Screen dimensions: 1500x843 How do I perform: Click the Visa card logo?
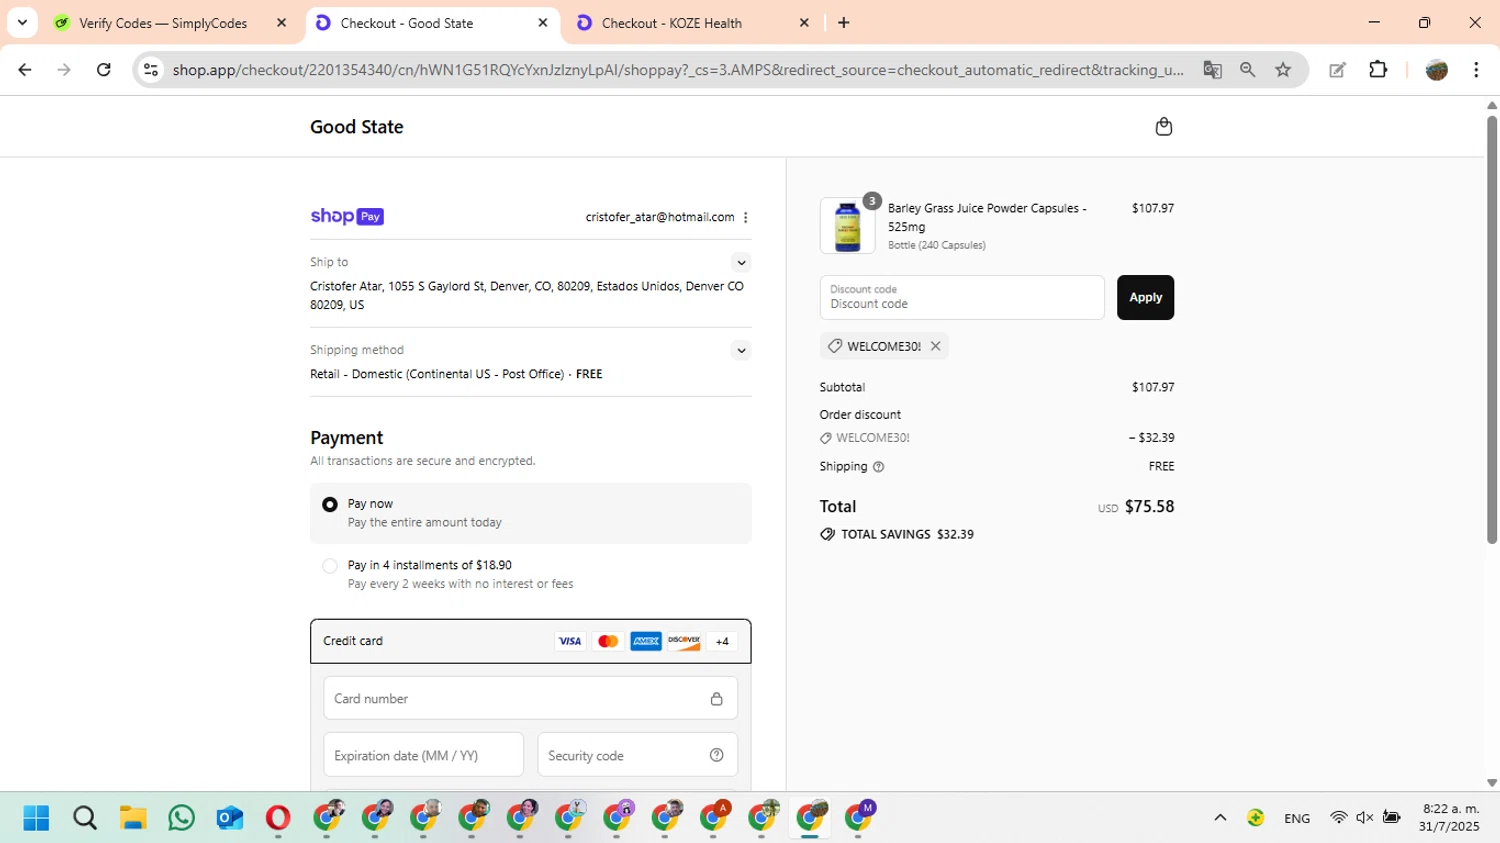click(x=570, y=641)
